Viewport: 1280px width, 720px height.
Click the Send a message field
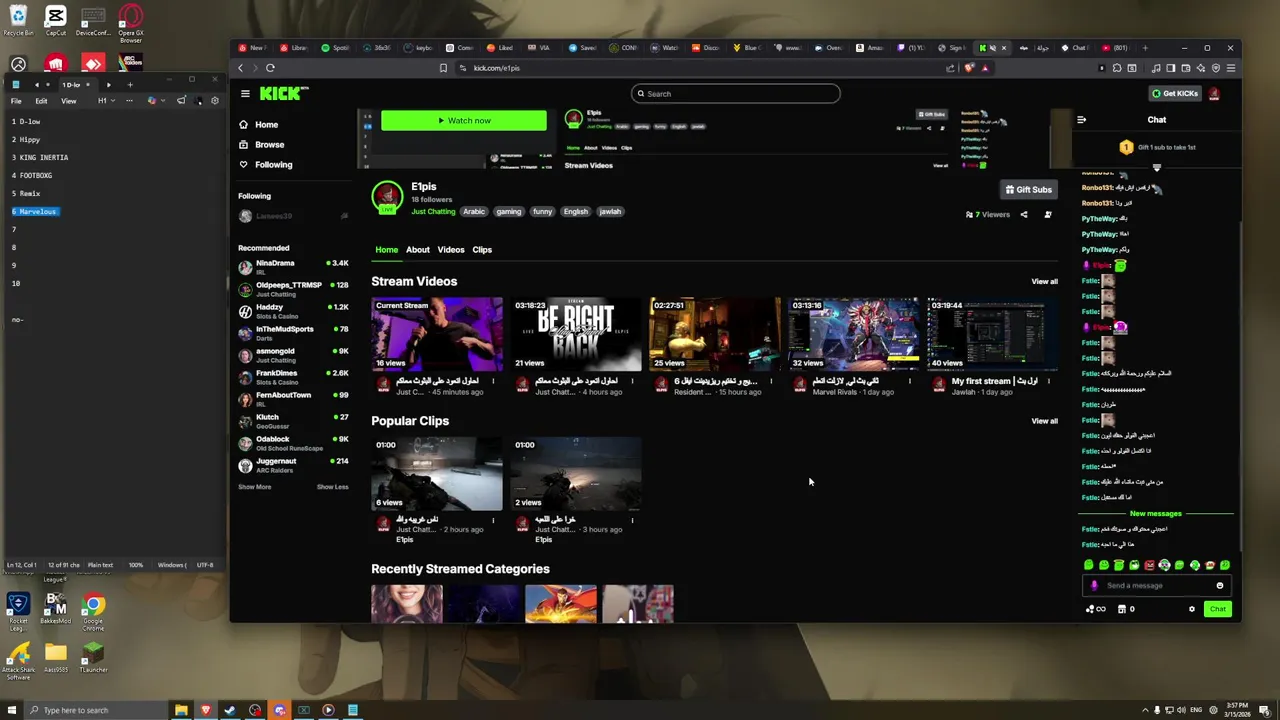(x=1157, y=586)
